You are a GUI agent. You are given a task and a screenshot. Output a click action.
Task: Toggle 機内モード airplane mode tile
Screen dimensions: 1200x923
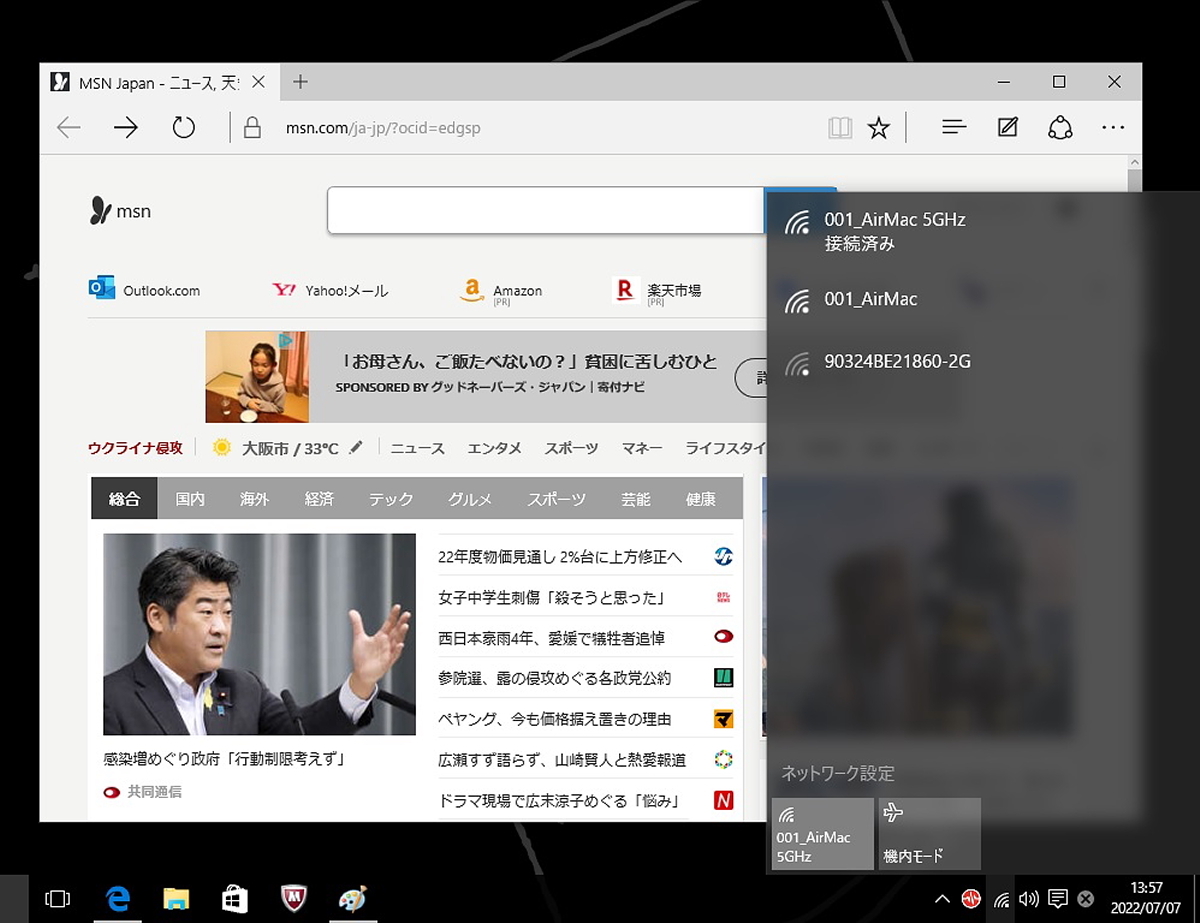click(929, 834)
